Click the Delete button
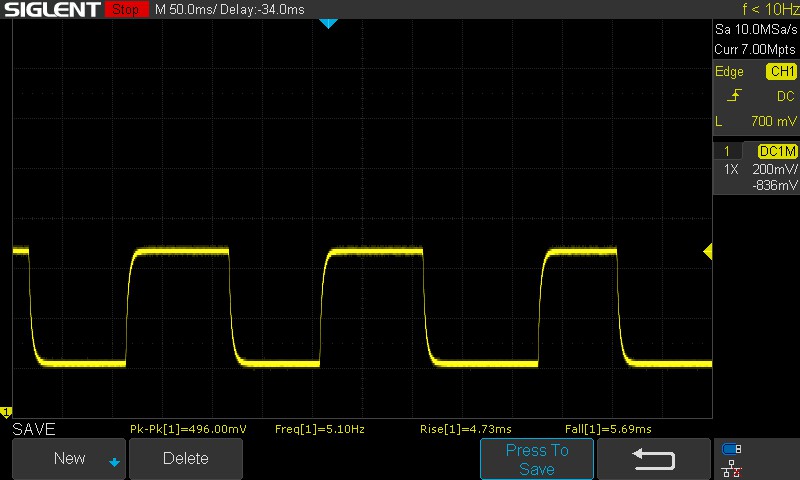The height and width of the screenshot is (480, 800). click(x=186, y=459)
